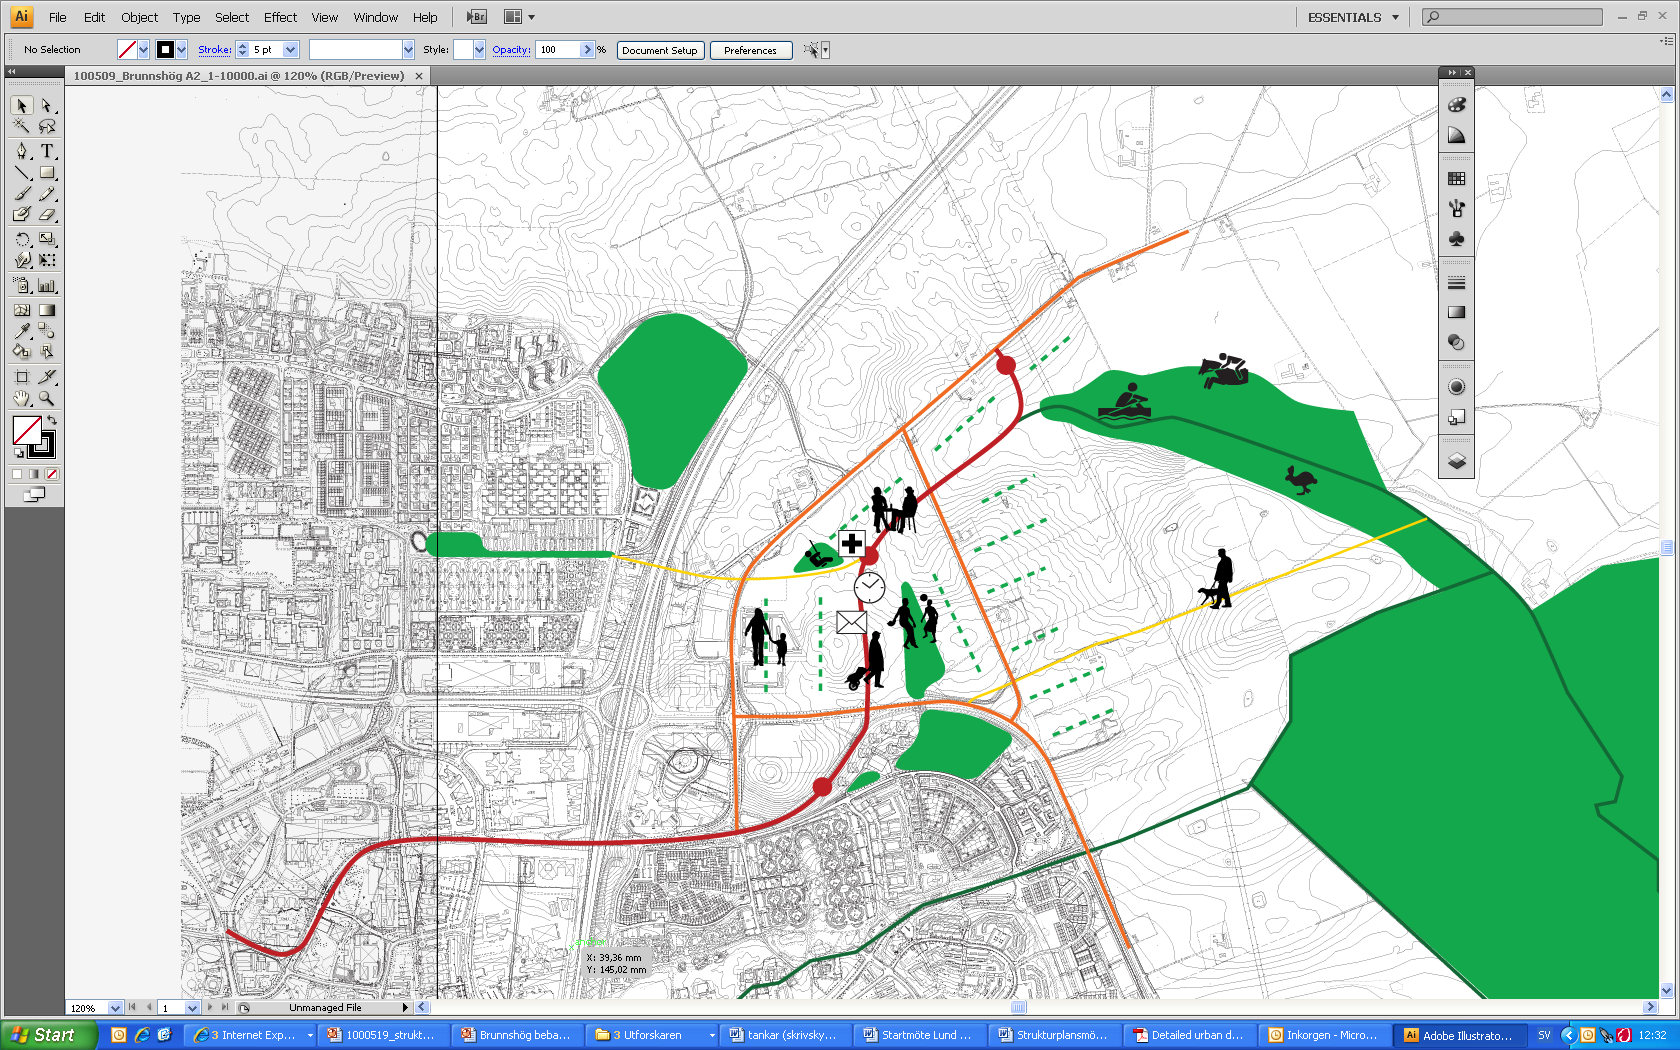Select the Line Segment tool
1680x1050 pixels.
pyautogui.click(x=22, y=173)
